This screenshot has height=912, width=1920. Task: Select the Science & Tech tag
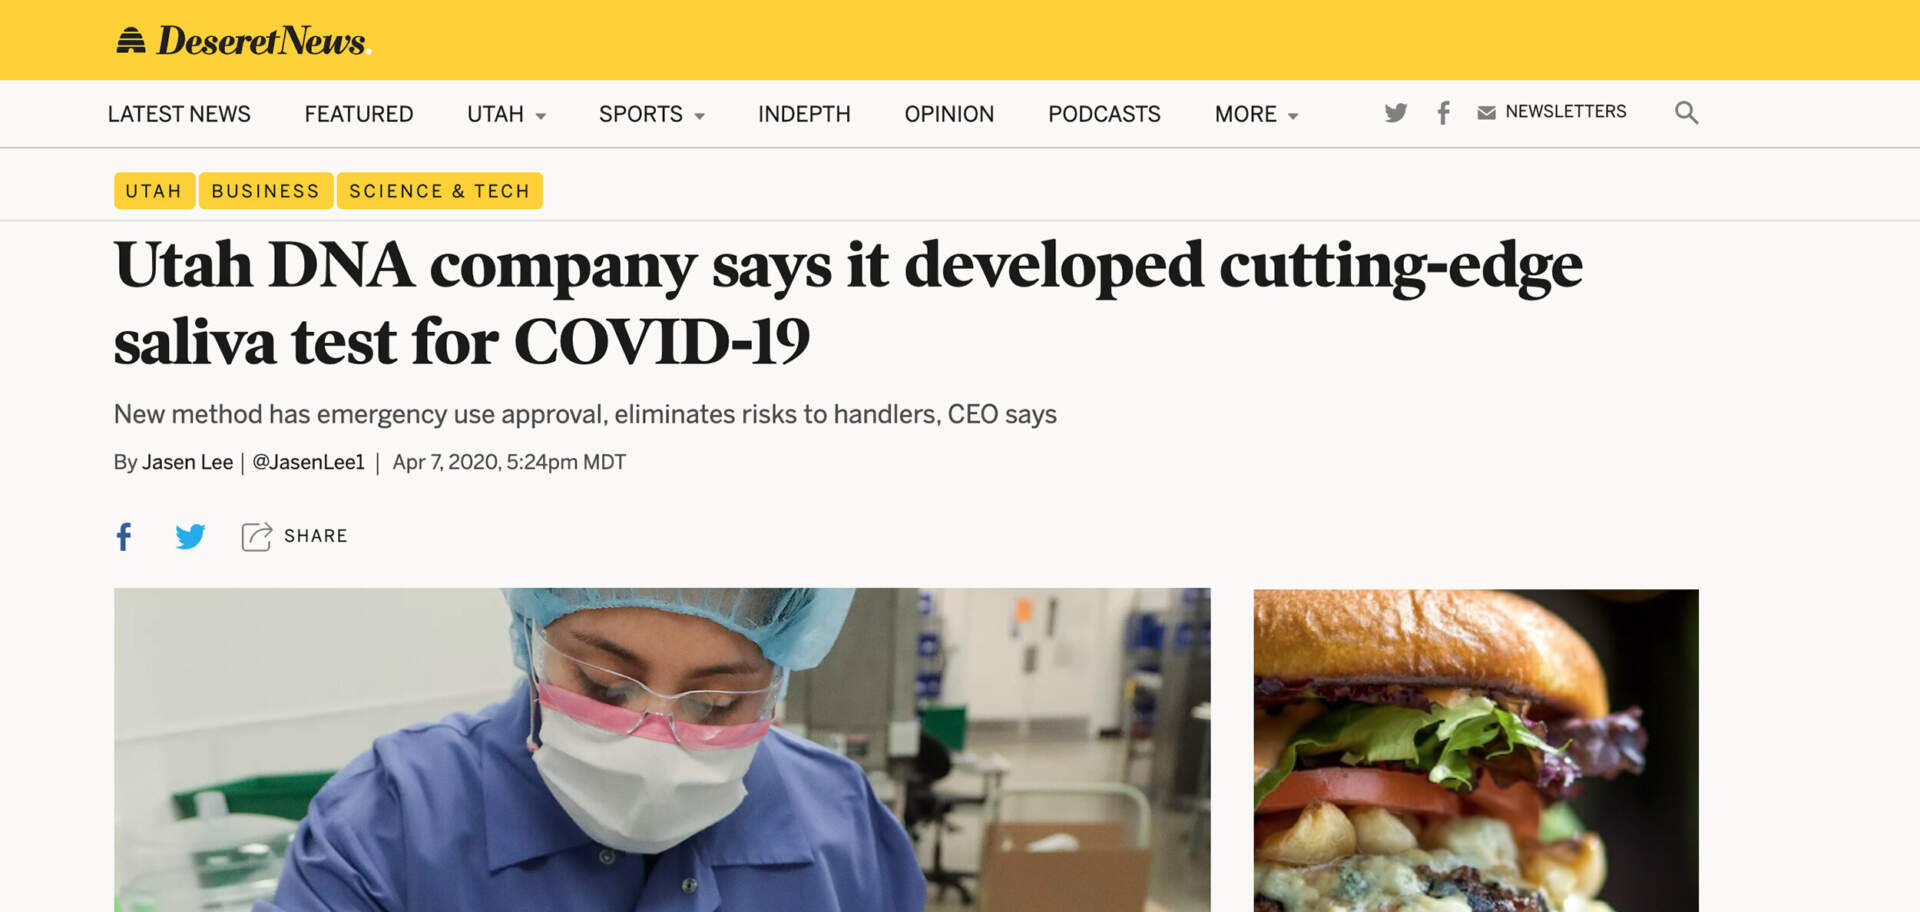click(439, 191)
